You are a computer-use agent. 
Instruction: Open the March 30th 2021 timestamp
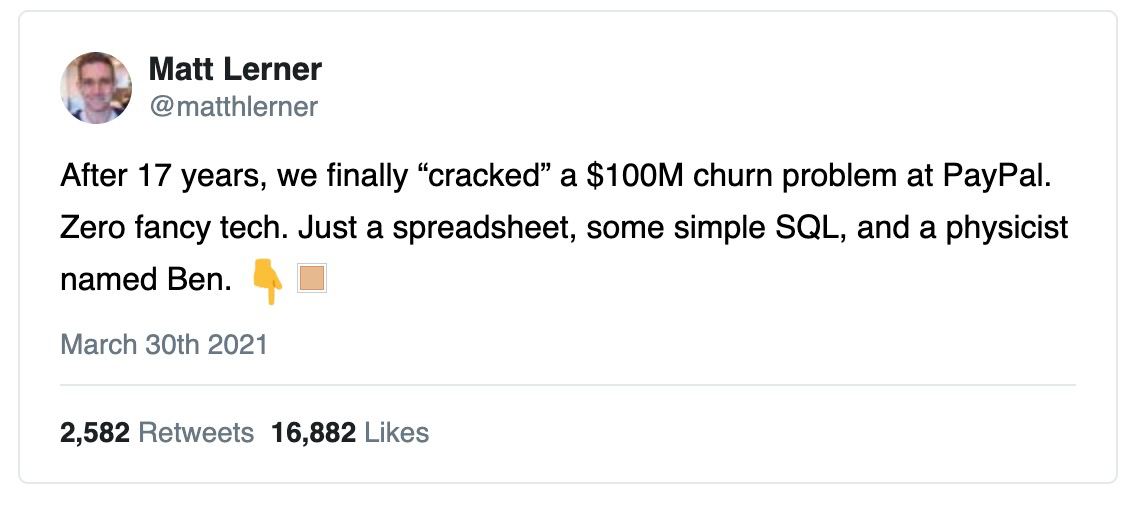(x=164, y=345)
